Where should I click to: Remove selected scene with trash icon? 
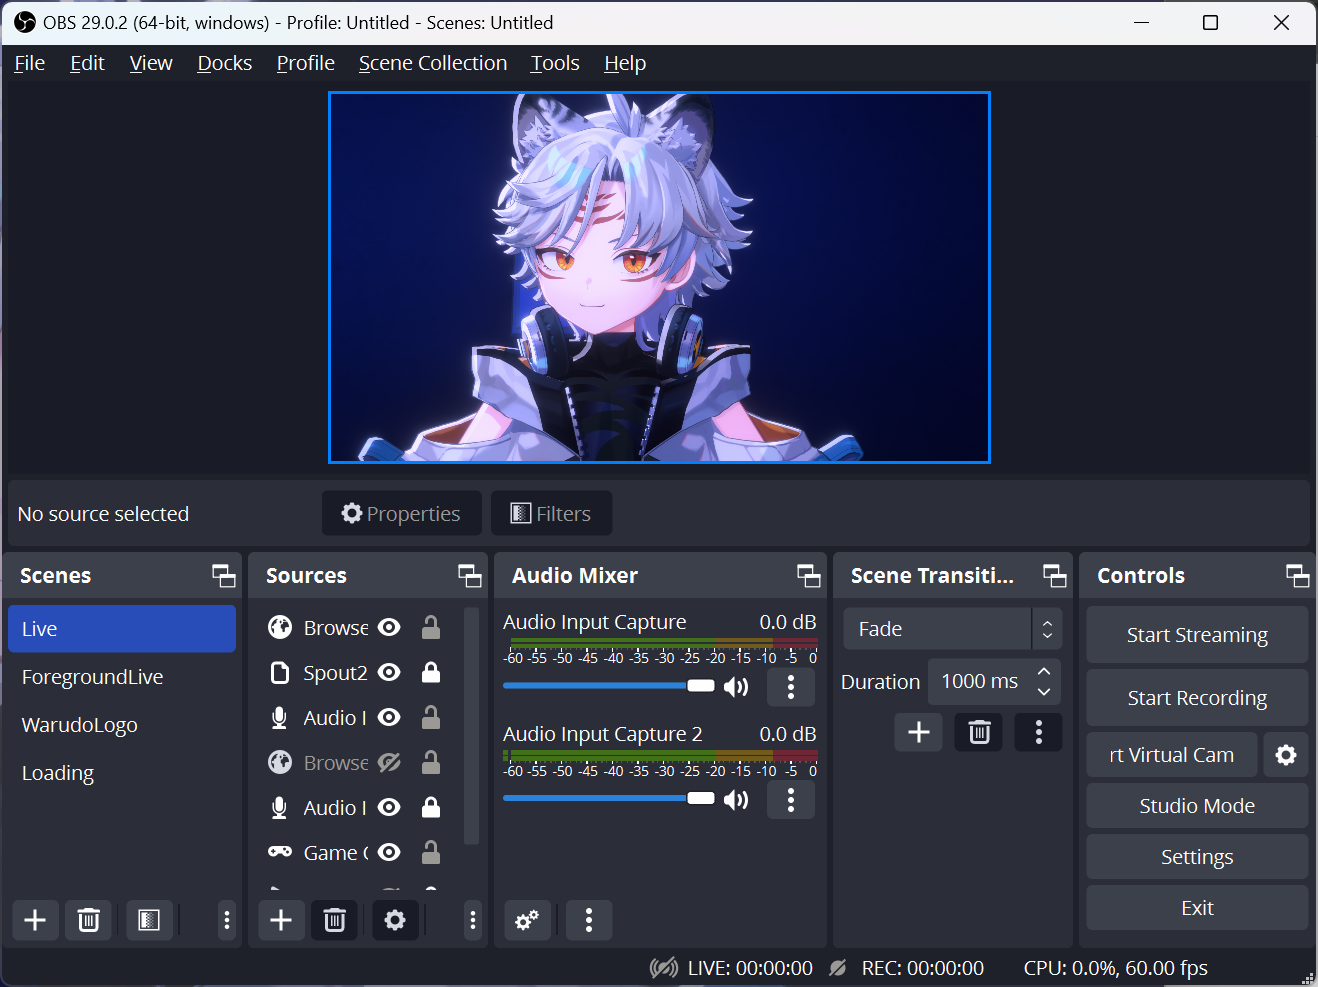click(89, 920)
